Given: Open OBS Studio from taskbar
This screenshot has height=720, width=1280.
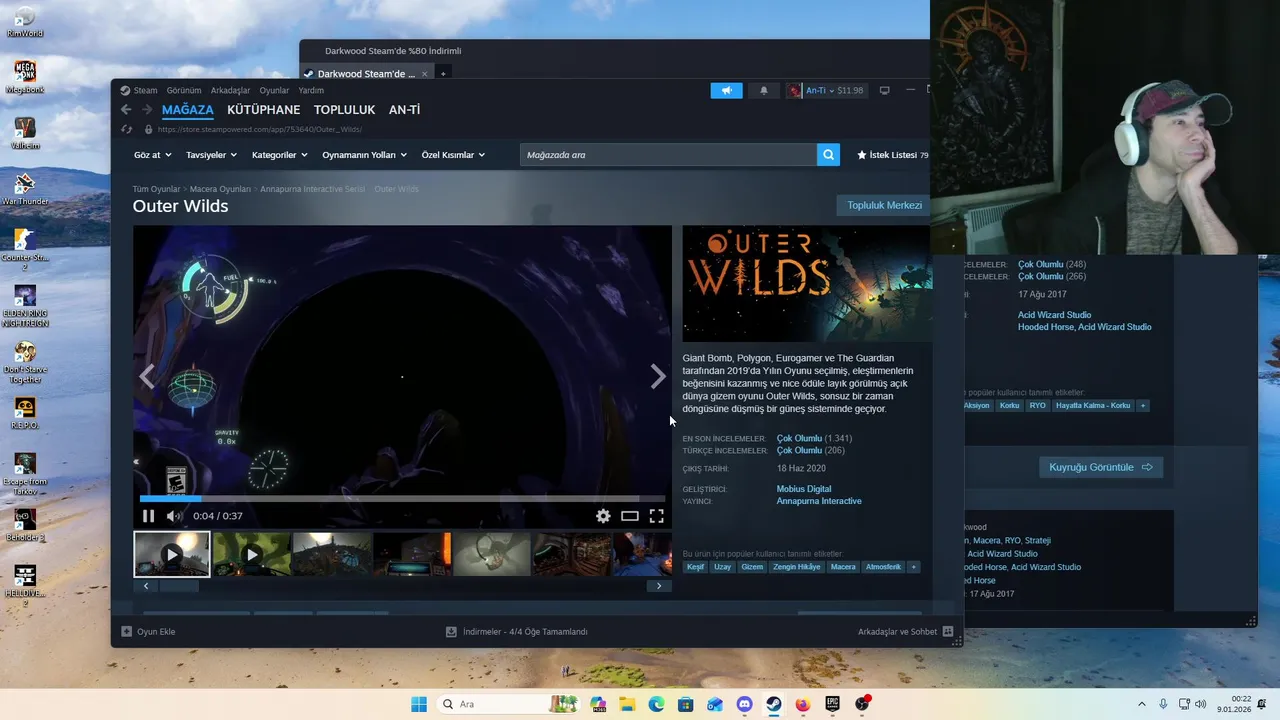Looking at the screenshot, I should click(x=862, y=704).
